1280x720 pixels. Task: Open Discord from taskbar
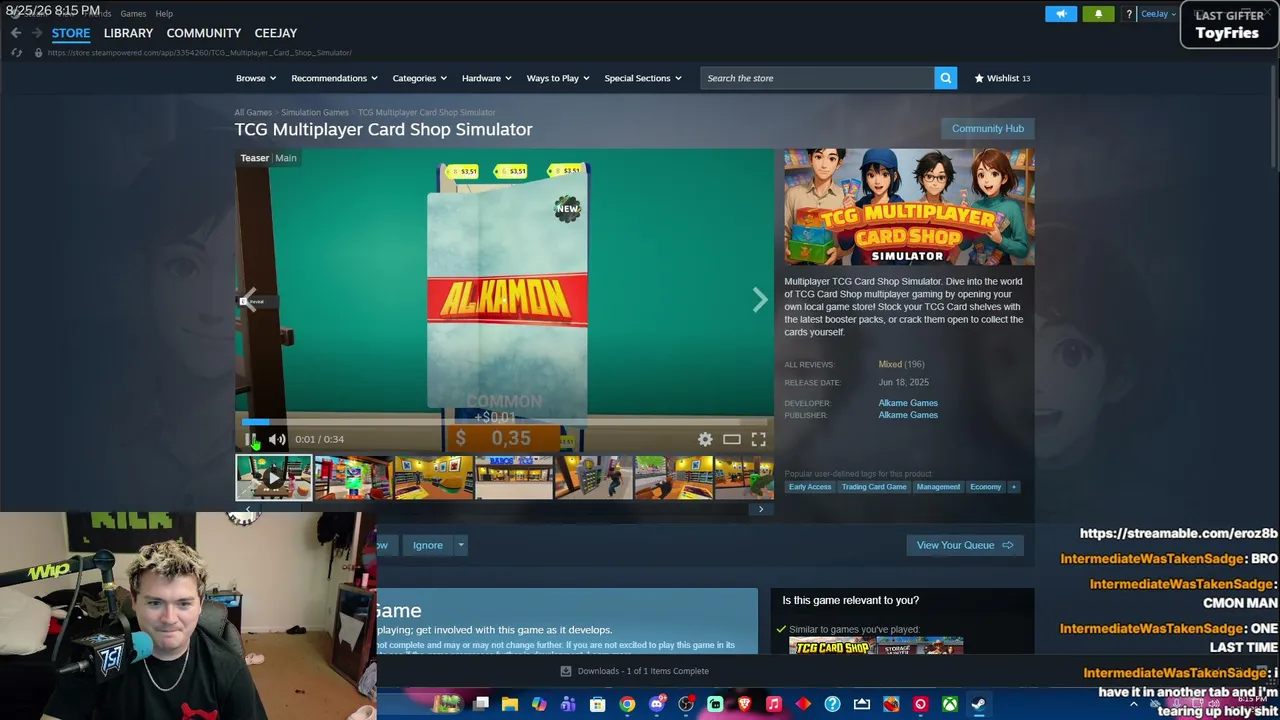click(x=656, y=704)
